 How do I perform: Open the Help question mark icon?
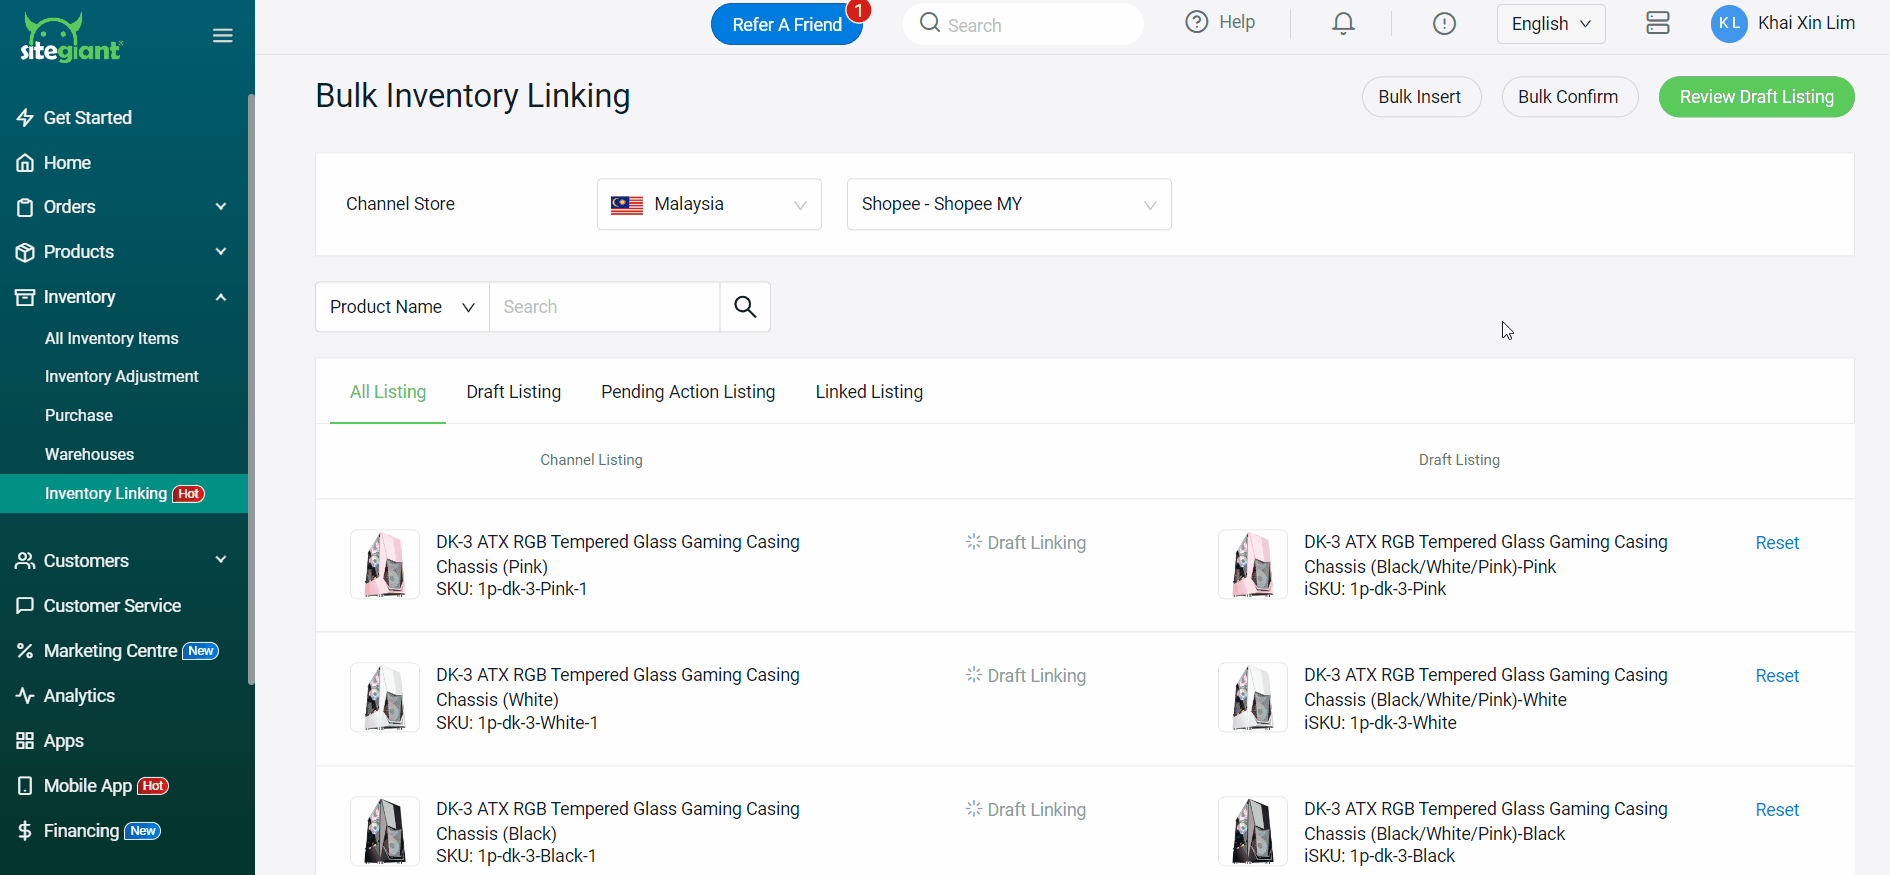tap(1196, 22)
